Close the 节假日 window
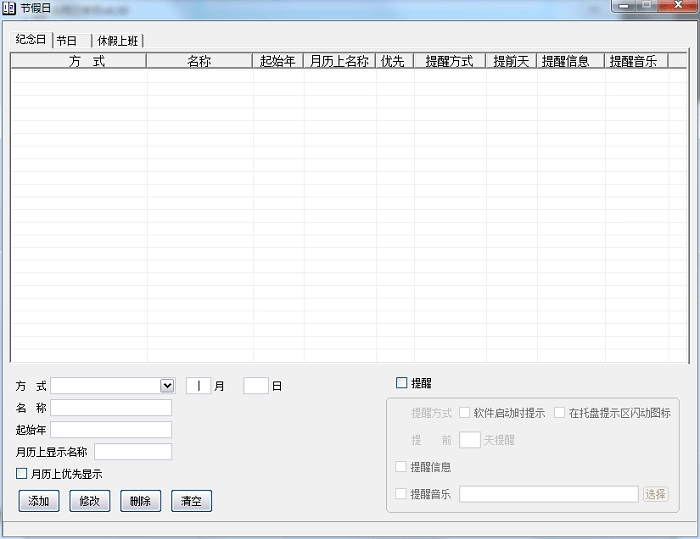The width and height of the screenshot is (700, 539). [x=676, y=6]
